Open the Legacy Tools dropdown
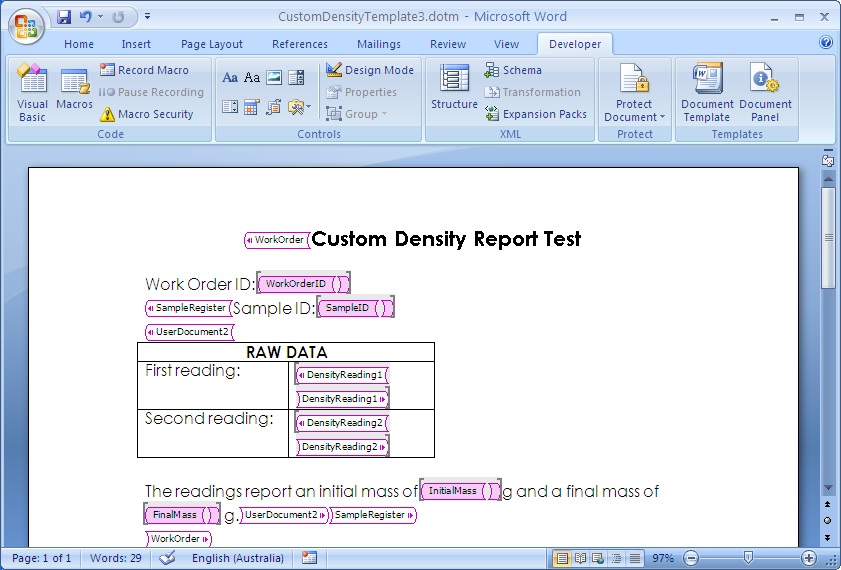Screen dimensions: 841x570 click(x=299, y=107)
